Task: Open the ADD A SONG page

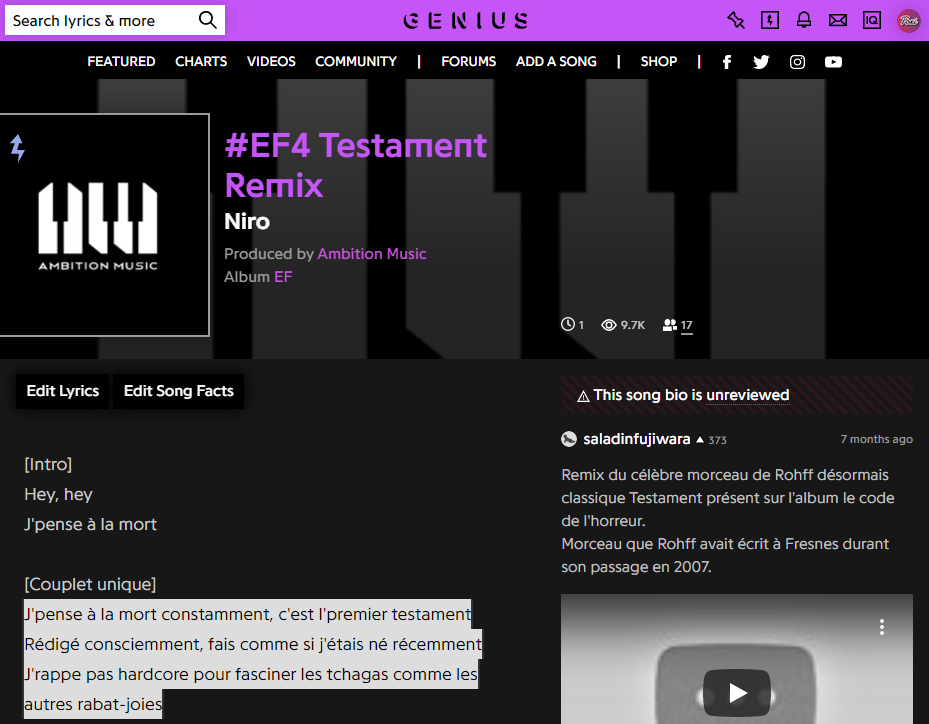Action: tap(556, 61)
